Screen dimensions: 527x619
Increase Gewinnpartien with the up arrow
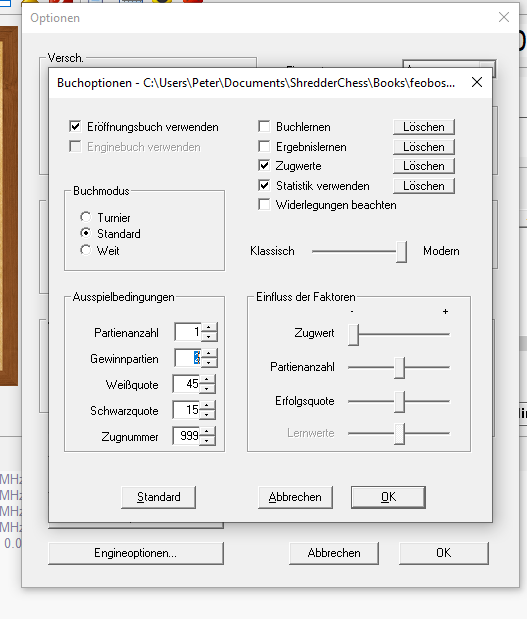[x=209, y=353]
